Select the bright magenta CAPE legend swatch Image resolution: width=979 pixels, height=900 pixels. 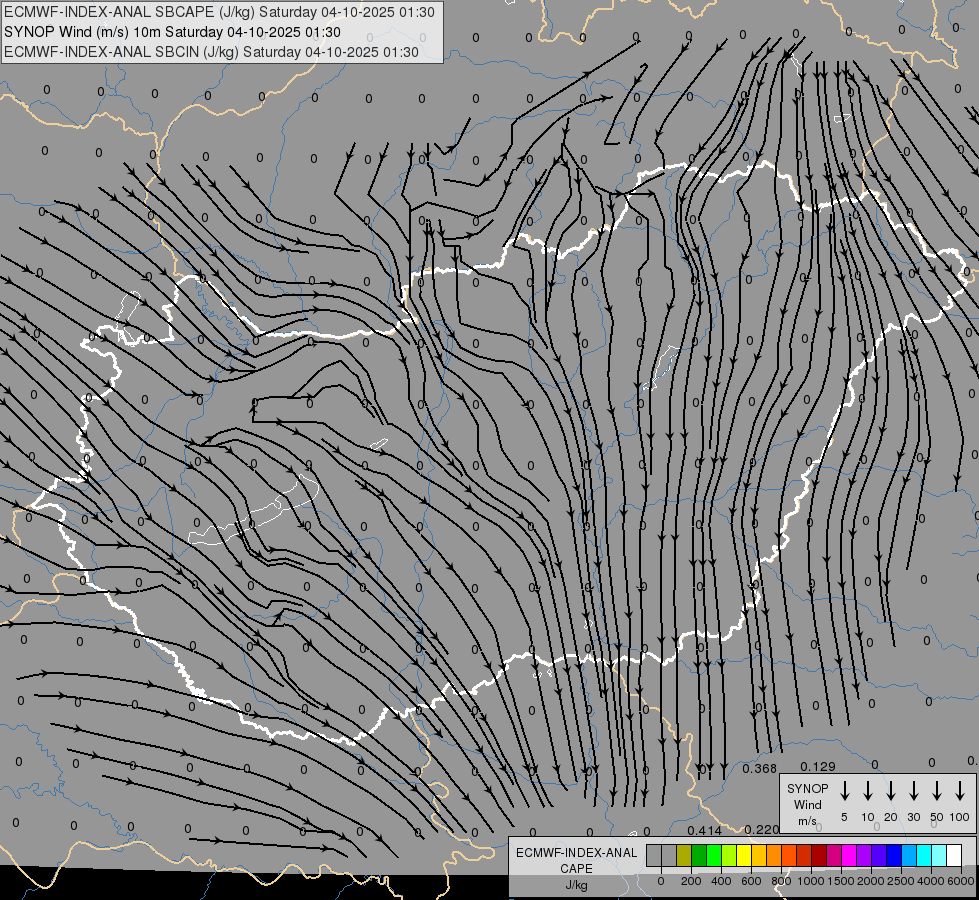pyautogui.click(x=849, y=855)
